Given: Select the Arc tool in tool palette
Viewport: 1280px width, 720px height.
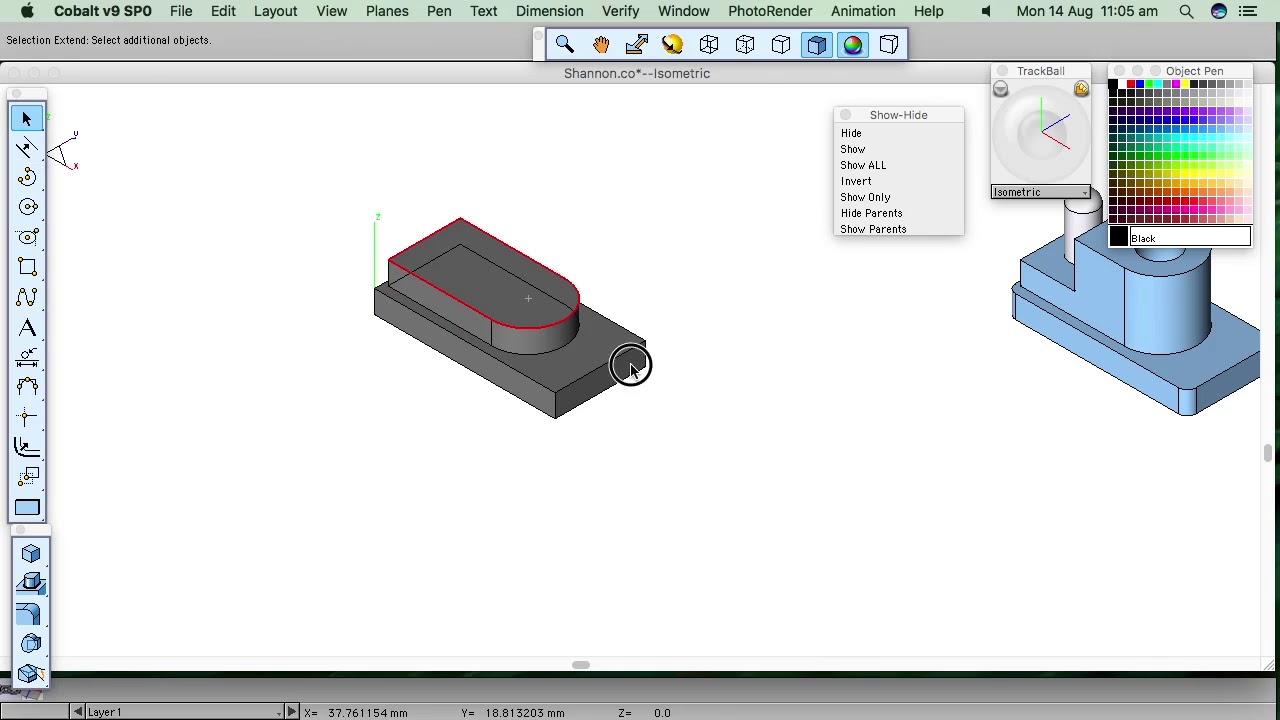Looking at the screenshot, I should [x=27, y=178].
